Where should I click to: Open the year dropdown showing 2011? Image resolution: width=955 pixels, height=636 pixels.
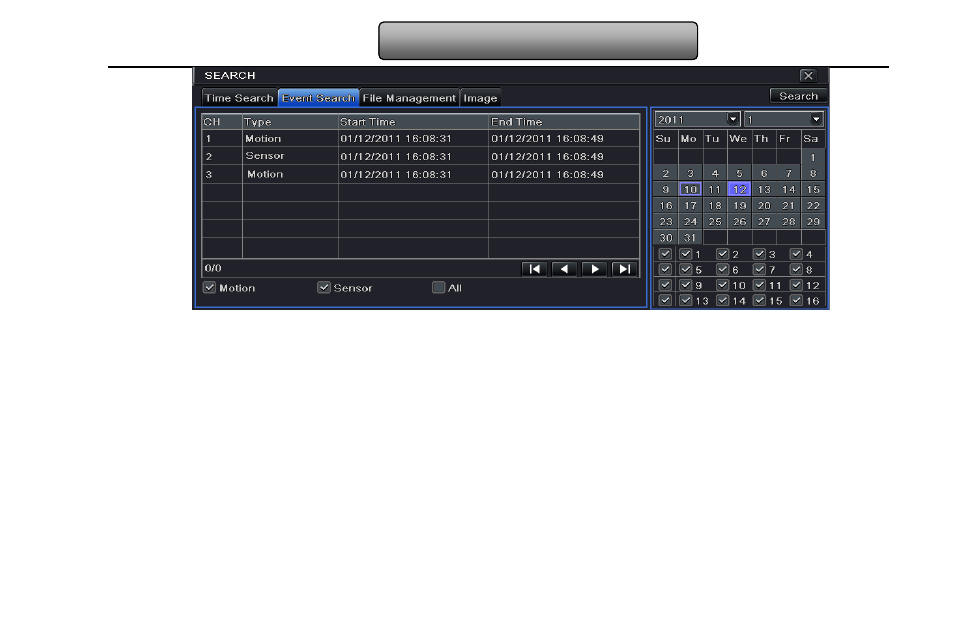point(697,119)
